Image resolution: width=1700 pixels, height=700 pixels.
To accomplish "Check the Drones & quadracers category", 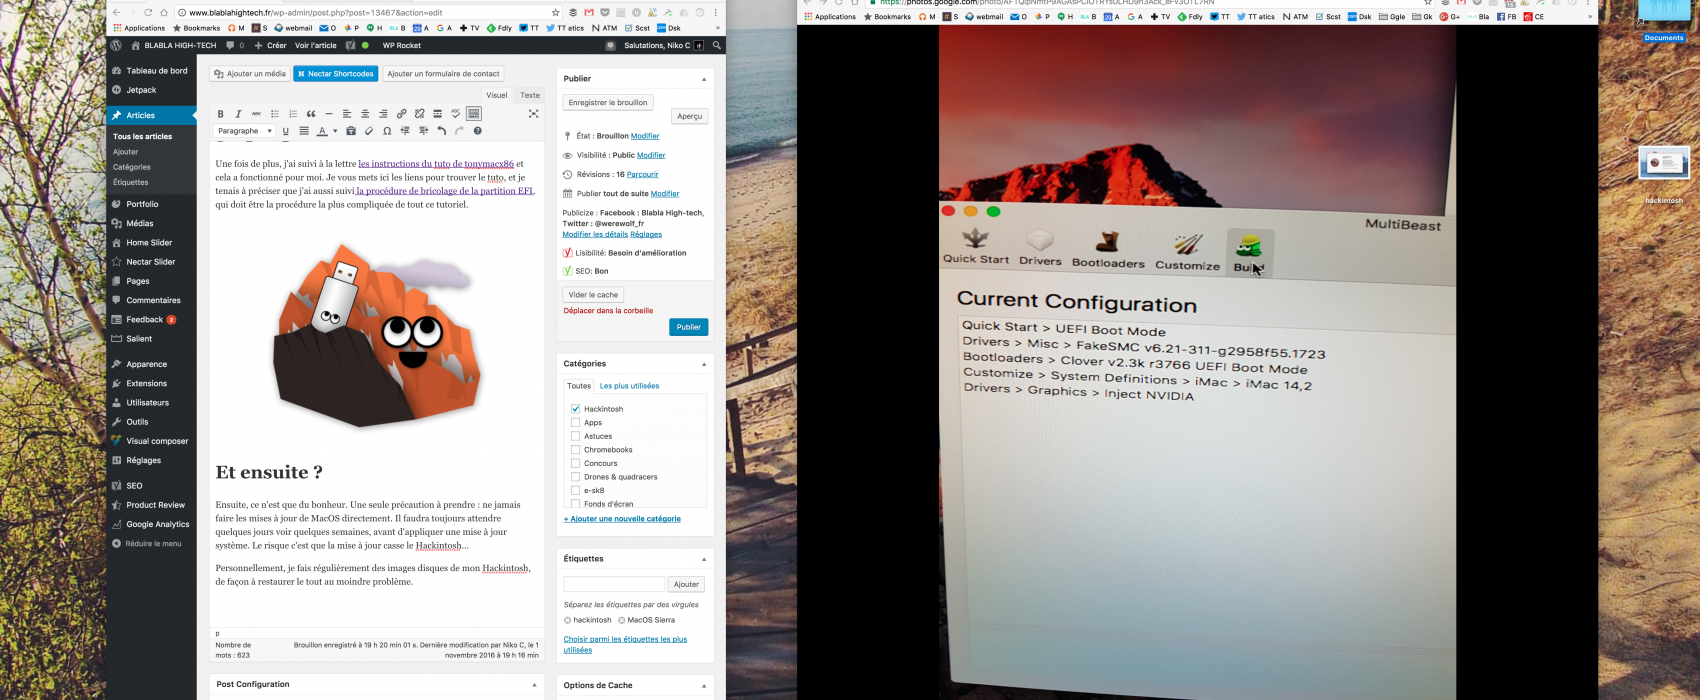I will point(575,477).
